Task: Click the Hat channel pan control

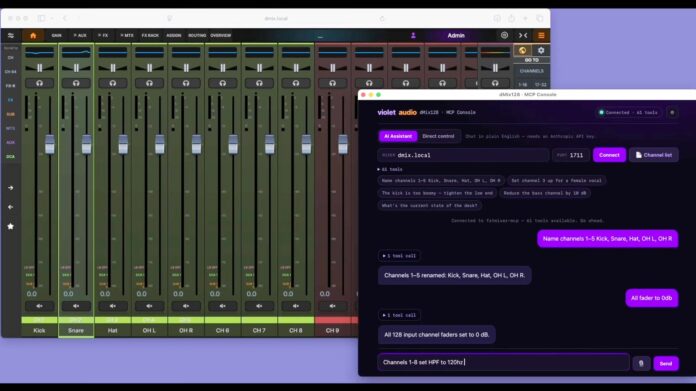Action: click(x=113, y=68)
